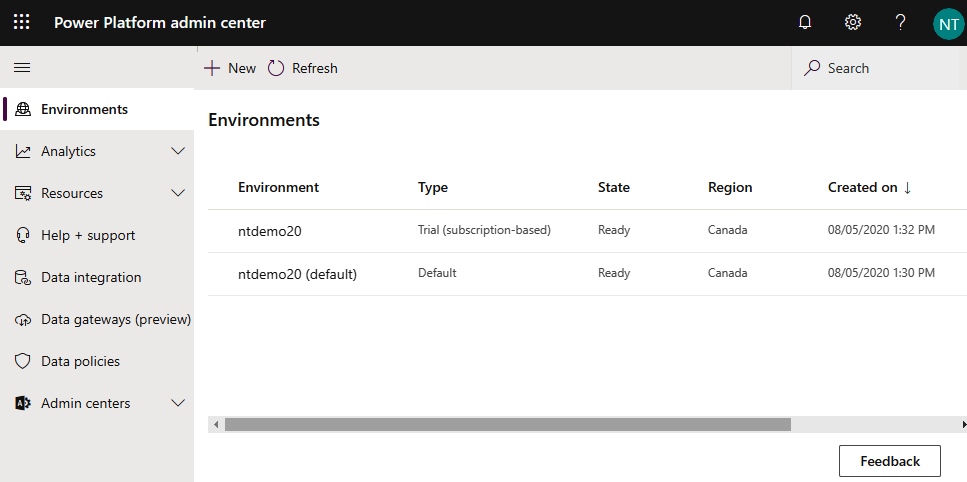967x482 pixels.
Task: Click the Search magnifier icon
Action: (x=812, y=68)
